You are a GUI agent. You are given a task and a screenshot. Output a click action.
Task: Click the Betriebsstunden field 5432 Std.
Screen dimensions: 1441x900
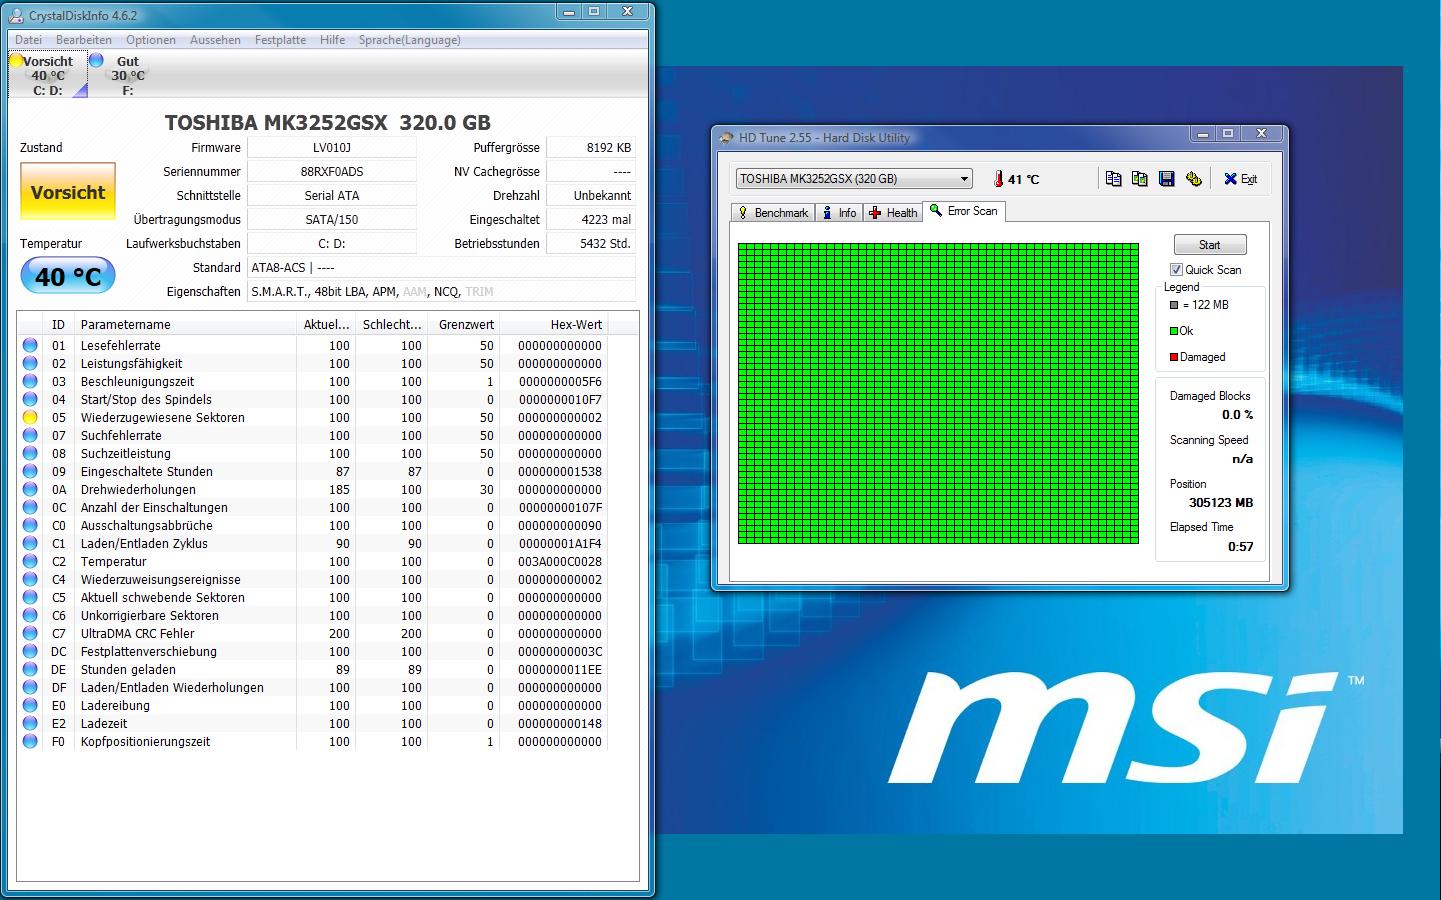[x=591, y=244]
